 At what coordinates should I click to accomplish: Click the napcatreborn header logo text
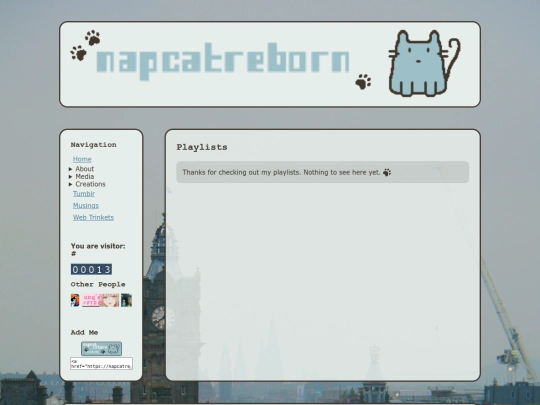223,61
